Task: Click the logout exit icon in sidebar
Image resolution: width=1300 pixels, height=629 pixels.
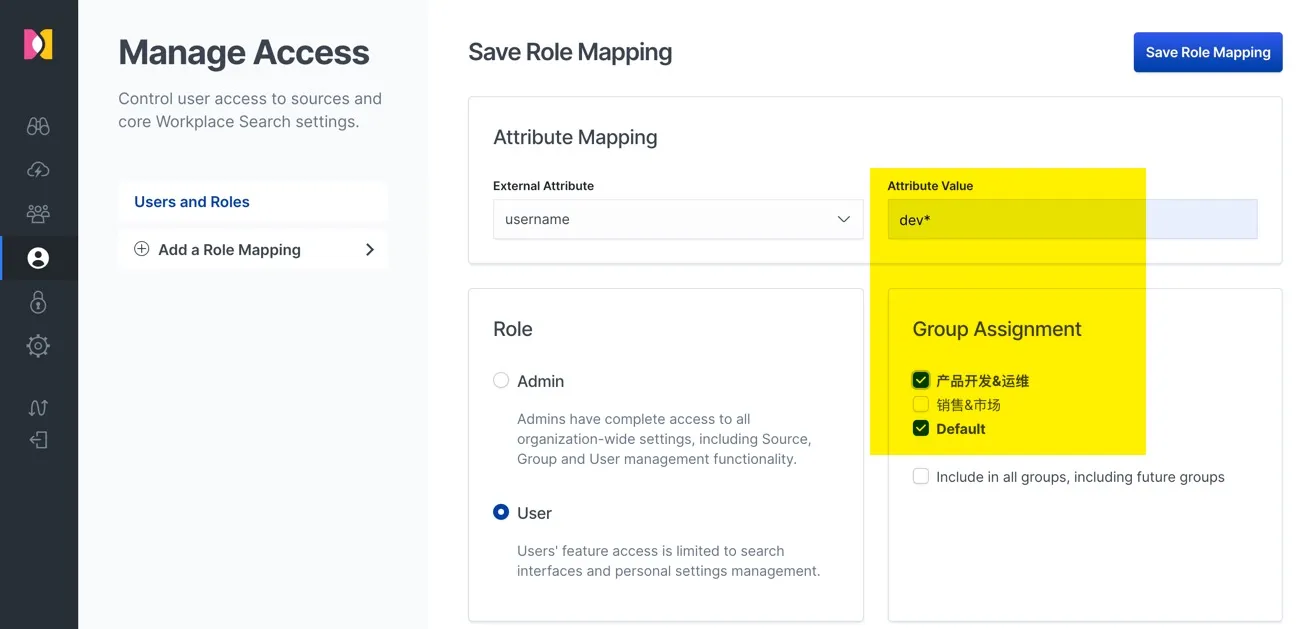Action: (38, 440)
